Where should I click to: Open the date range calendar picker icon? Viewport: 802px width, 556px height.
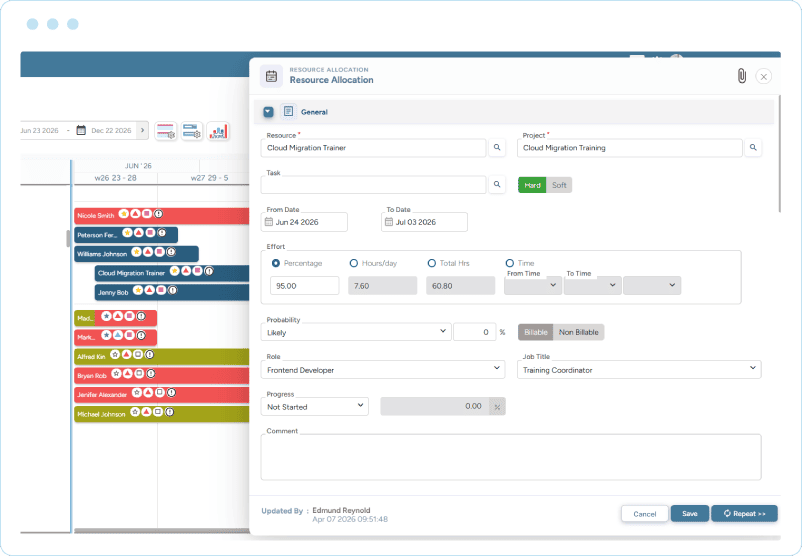(x=81, y=130)
